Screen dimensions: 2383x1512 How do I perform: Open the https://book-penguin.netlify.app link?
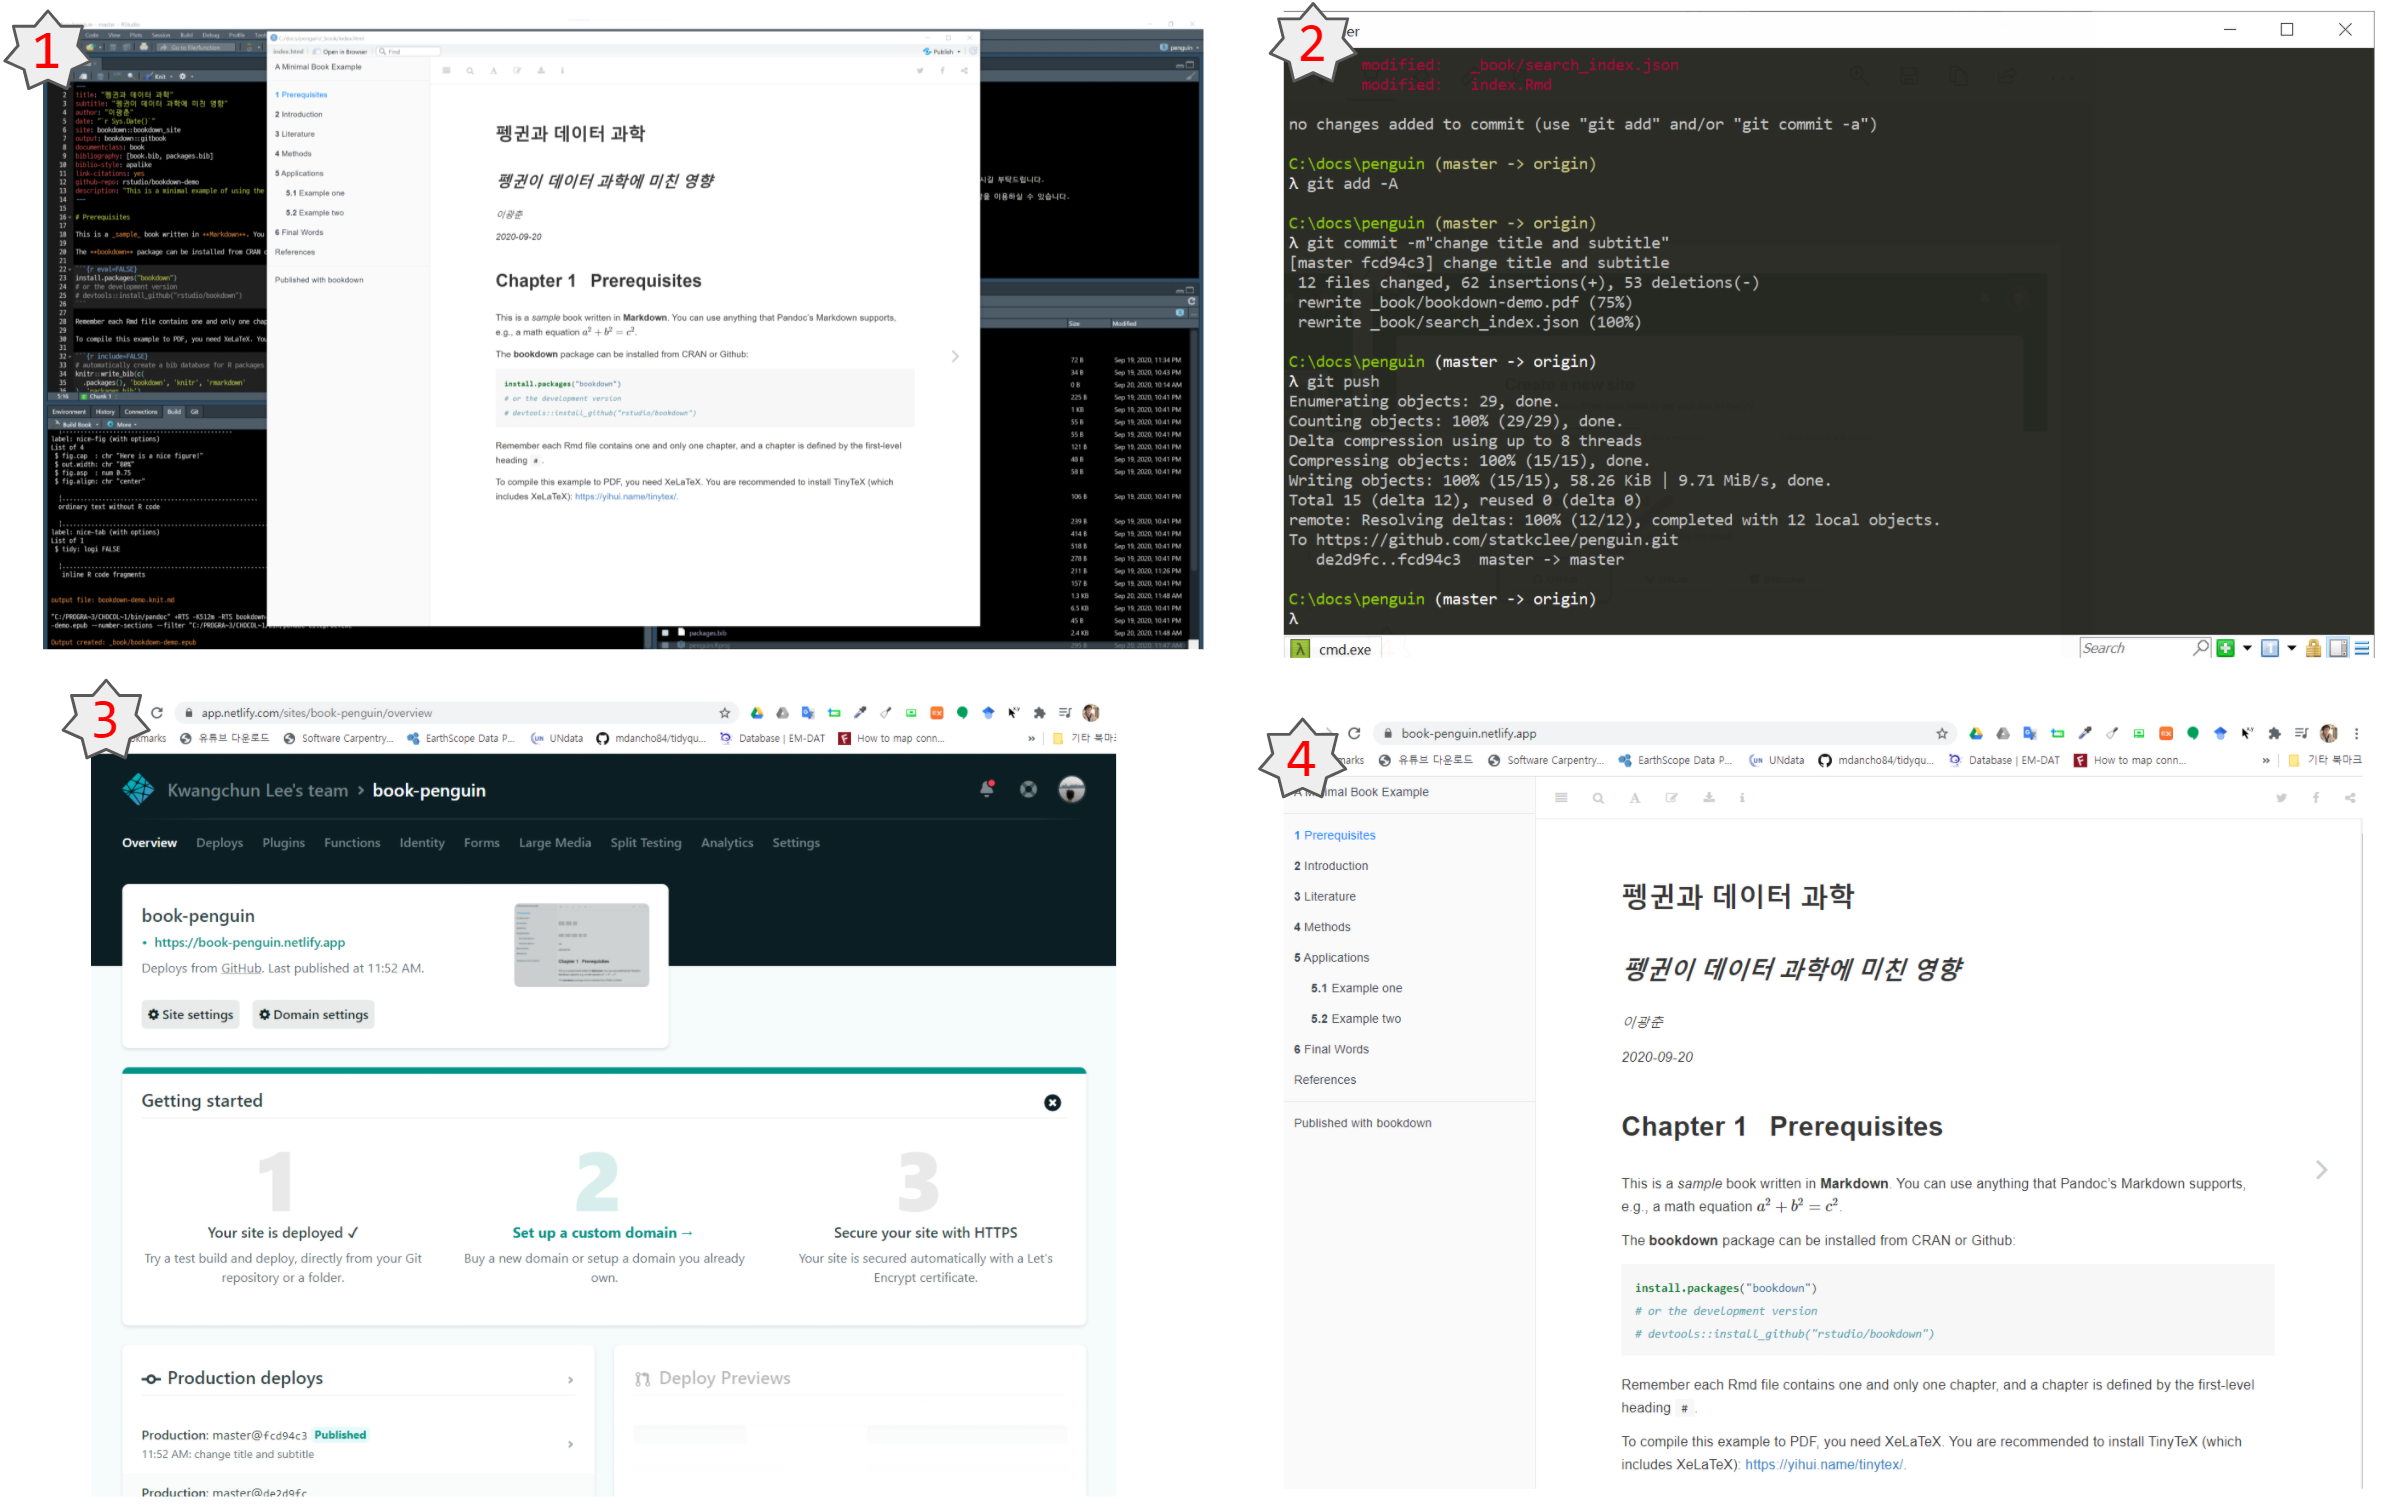point(249,942)
